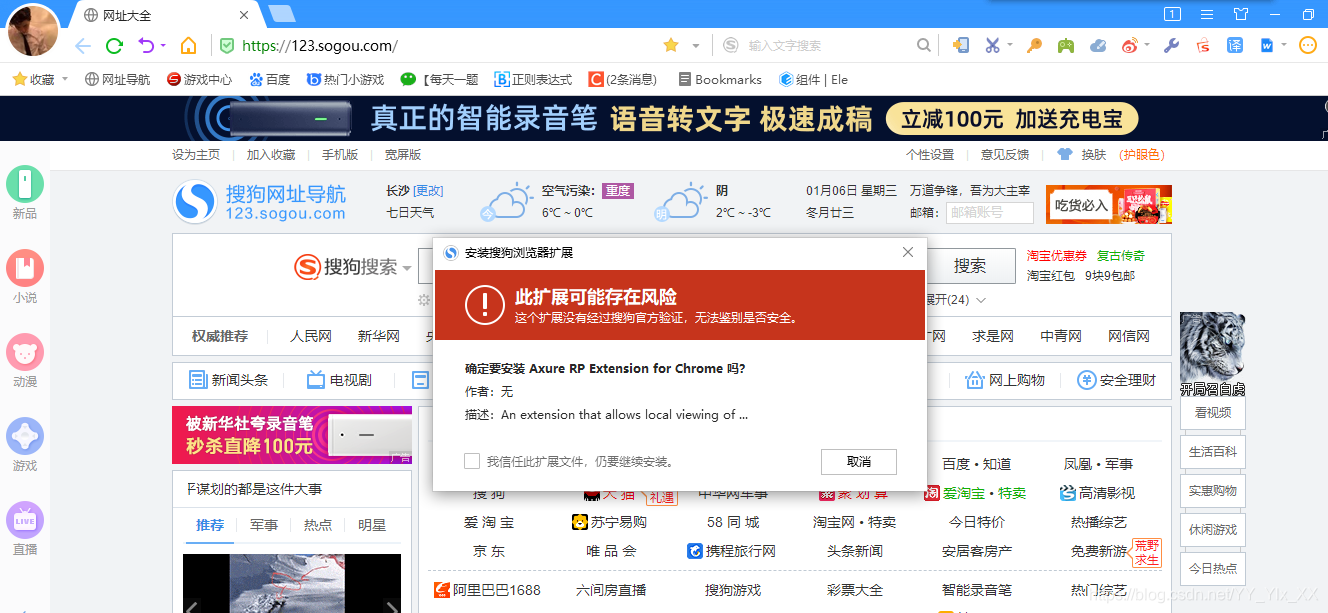The height and width of the screenshot is (613, 1328).
Task: Open the green gamepad icon
Action: [1066, 45]
